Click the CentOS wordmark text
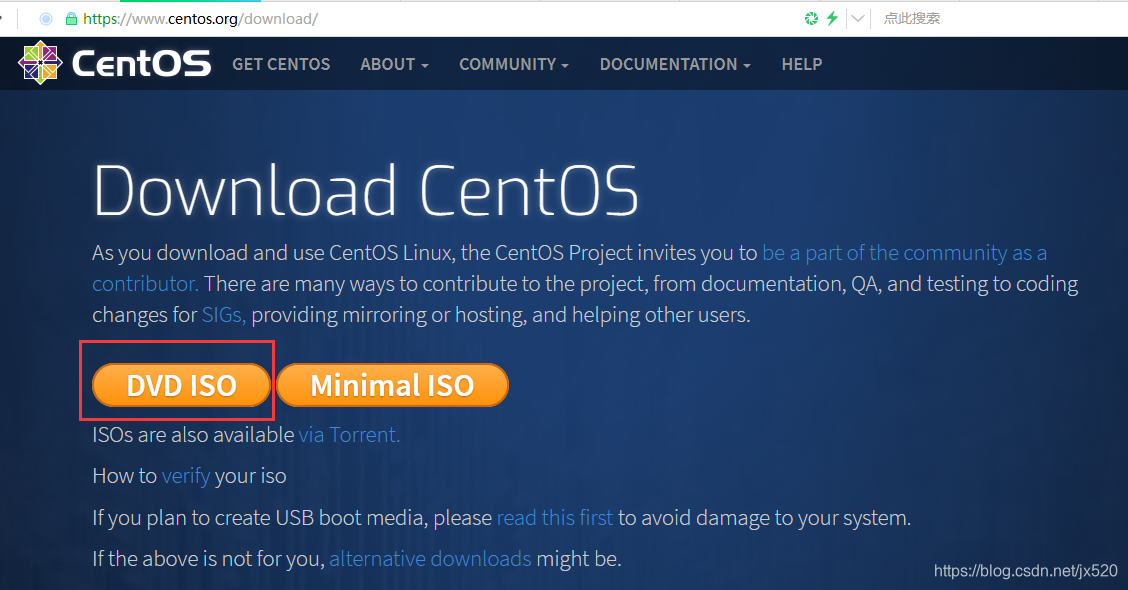Screen dimensions: 1128x590 coord(142,63)
